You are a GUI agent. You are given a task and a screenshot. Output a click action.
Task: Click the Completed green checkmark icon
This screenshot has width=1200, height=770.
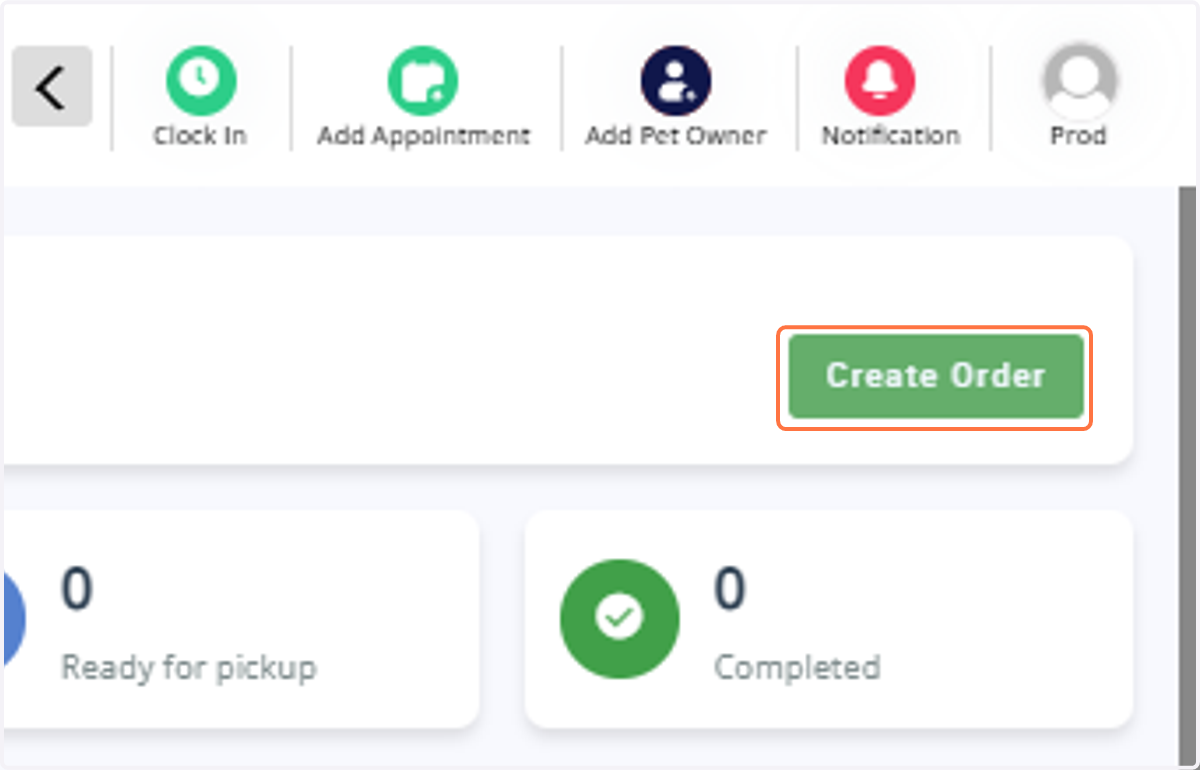pyautogui.click(x=620, y=620)
